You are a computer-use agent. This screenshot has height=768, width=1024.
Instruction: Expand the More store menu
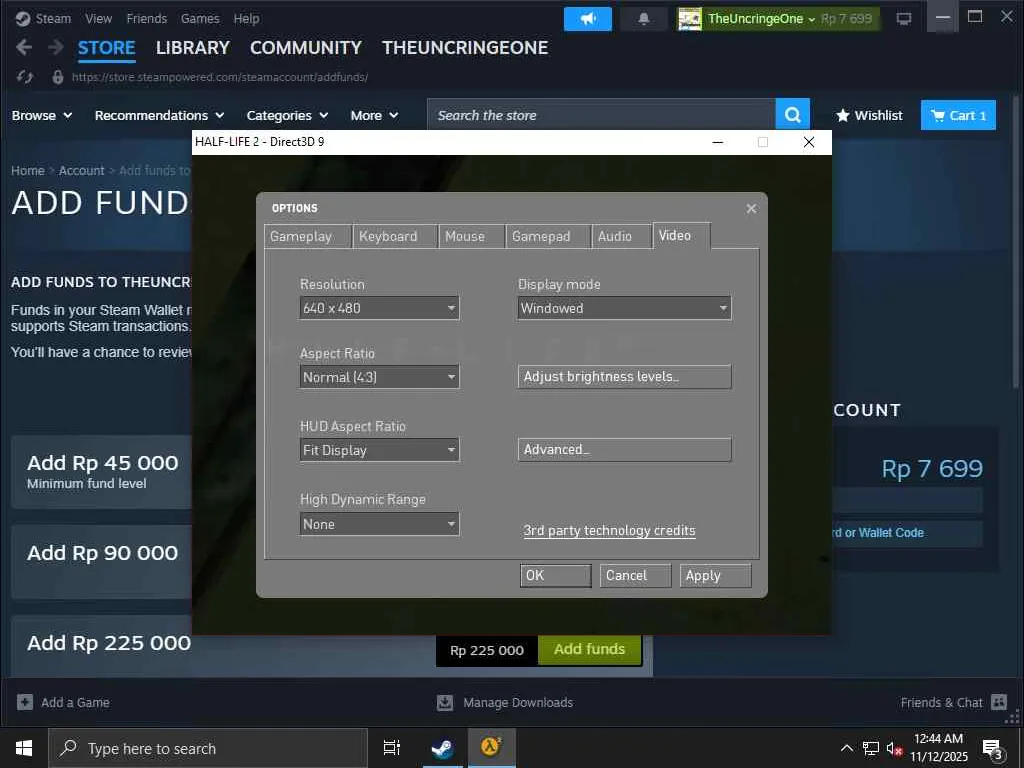click(x=374, y=116)
